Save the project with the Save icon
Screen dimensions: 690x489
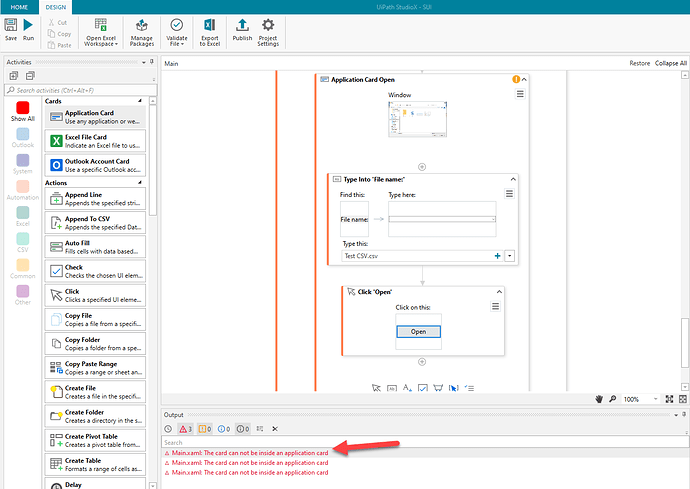[11, 29]
